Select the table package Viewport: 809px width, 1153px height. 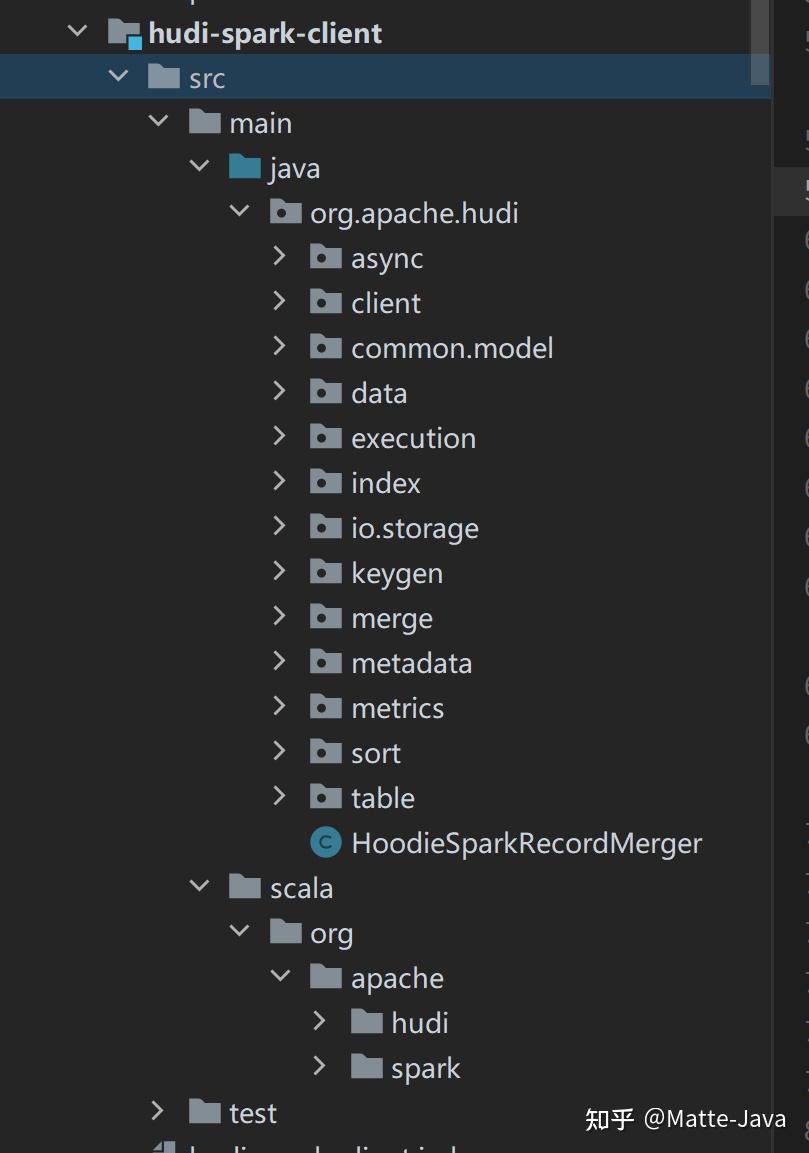382,798
